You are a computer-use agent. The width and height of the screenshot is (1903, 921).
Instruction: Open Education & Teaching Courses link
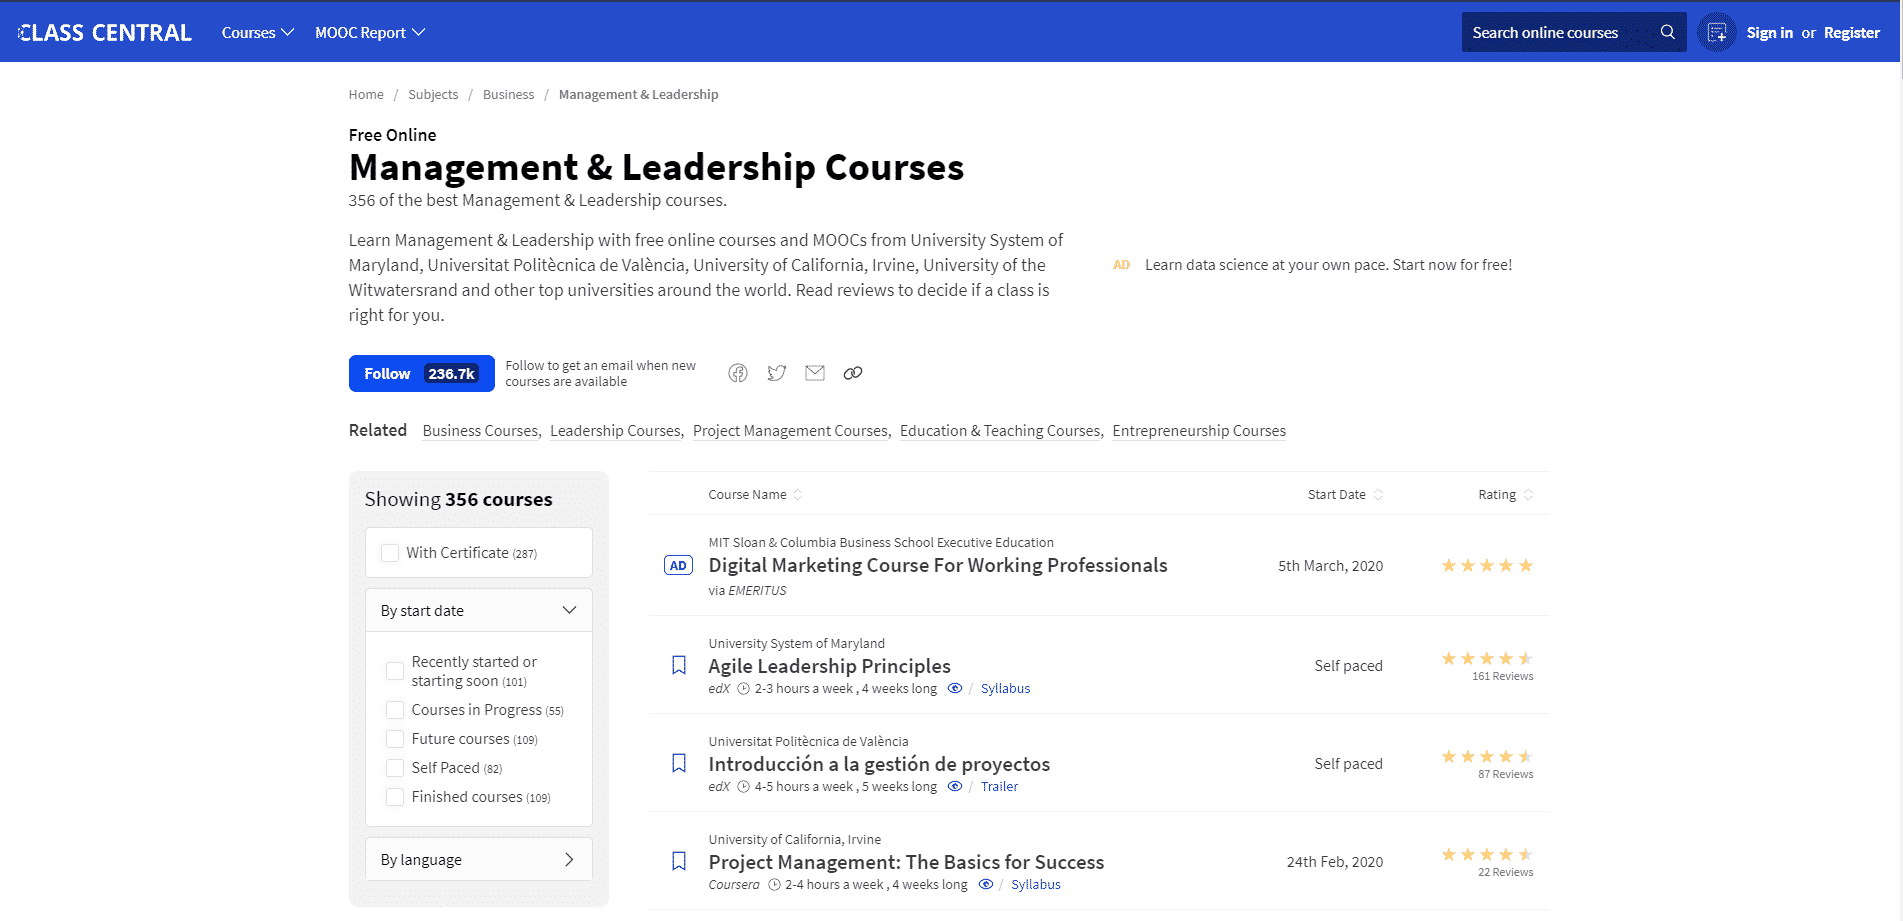pos(1000,430)
